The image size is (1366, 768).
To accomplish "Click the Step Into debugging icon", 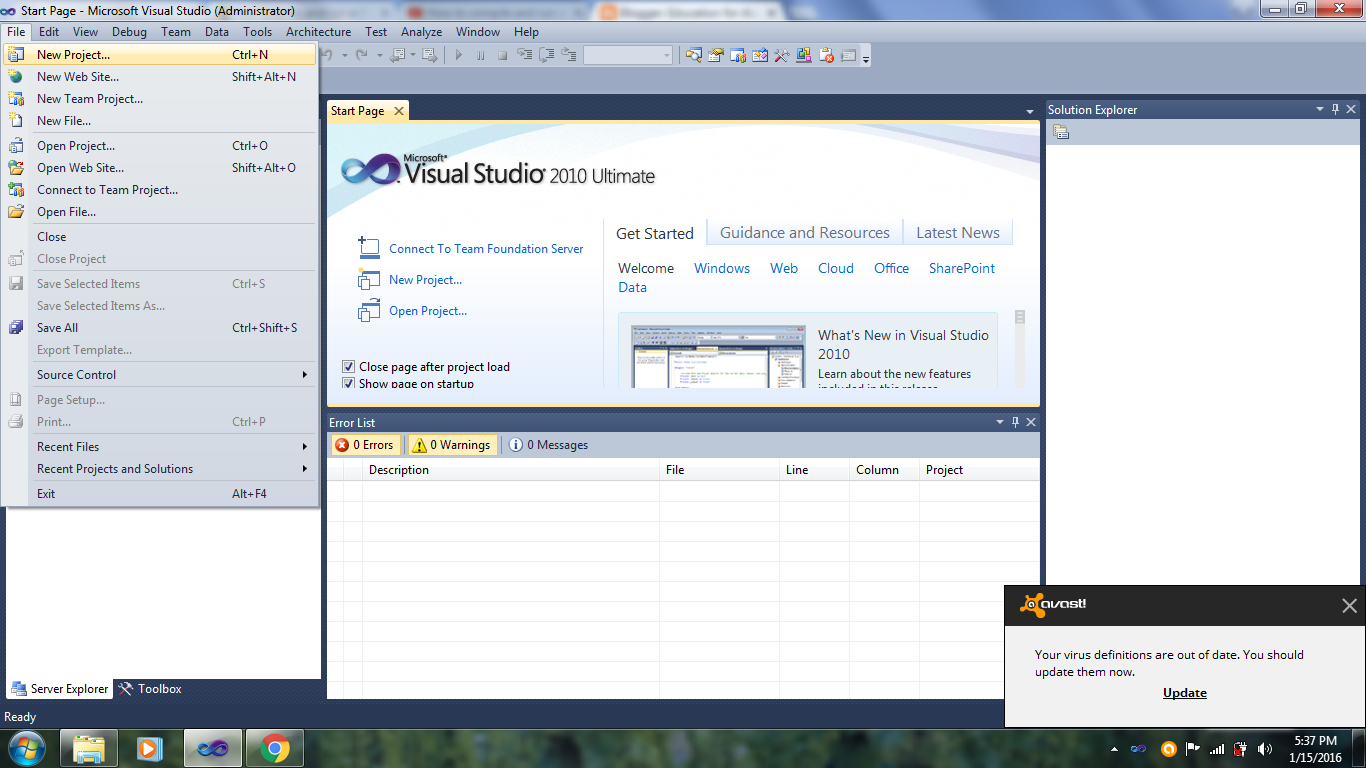I will coord(526,56).
